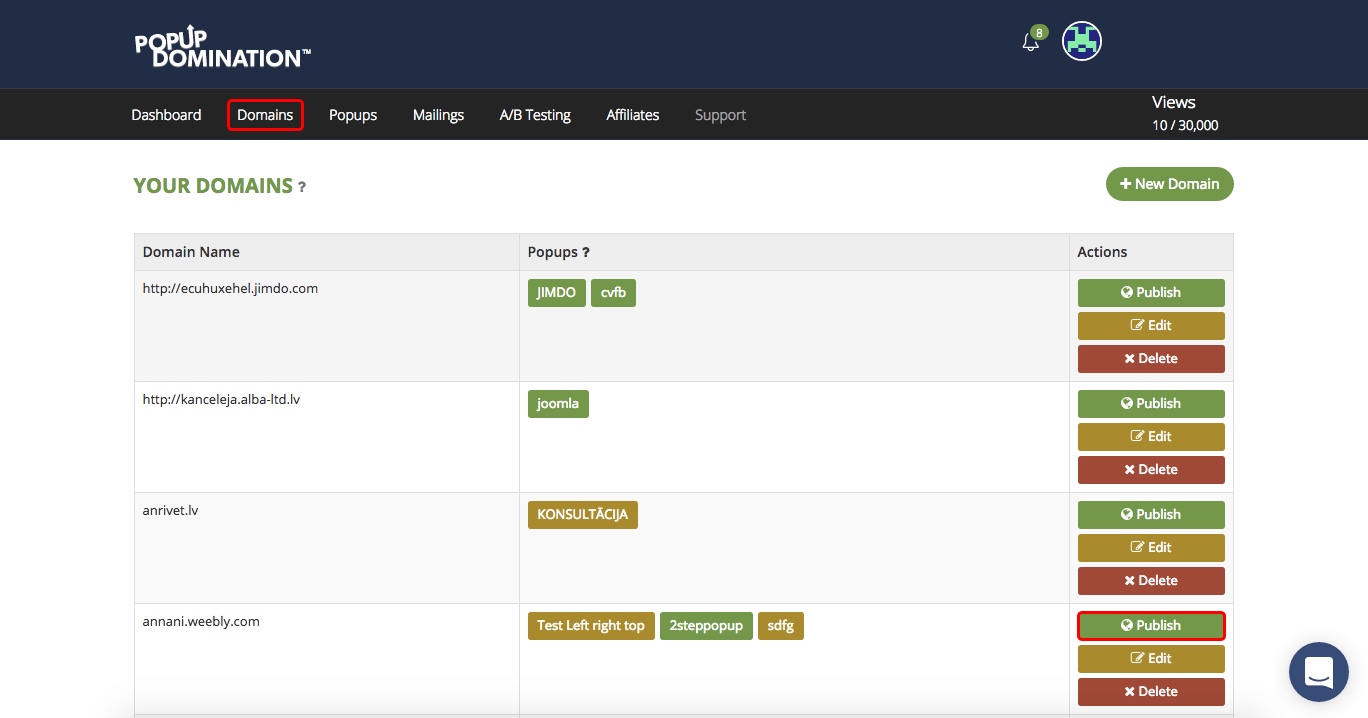The image size is (1368, 718).
Task: Open the Mailings tab
Action: tap(438, 115)
